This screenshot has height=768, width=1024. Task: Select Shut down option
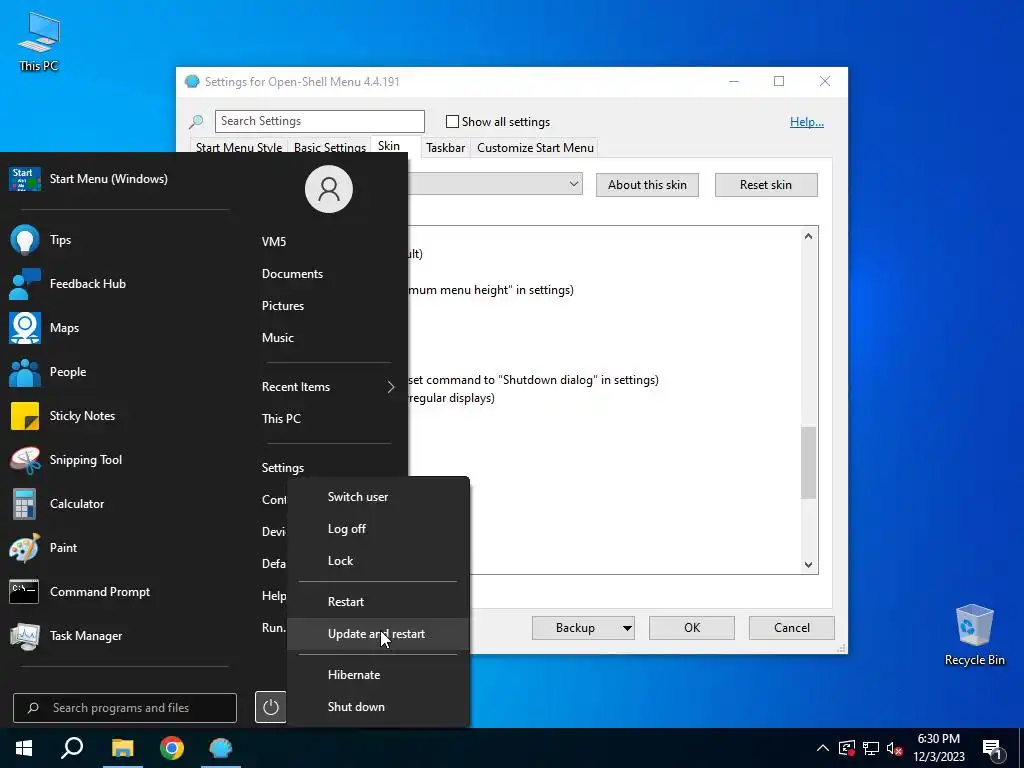tap(377, 707)
